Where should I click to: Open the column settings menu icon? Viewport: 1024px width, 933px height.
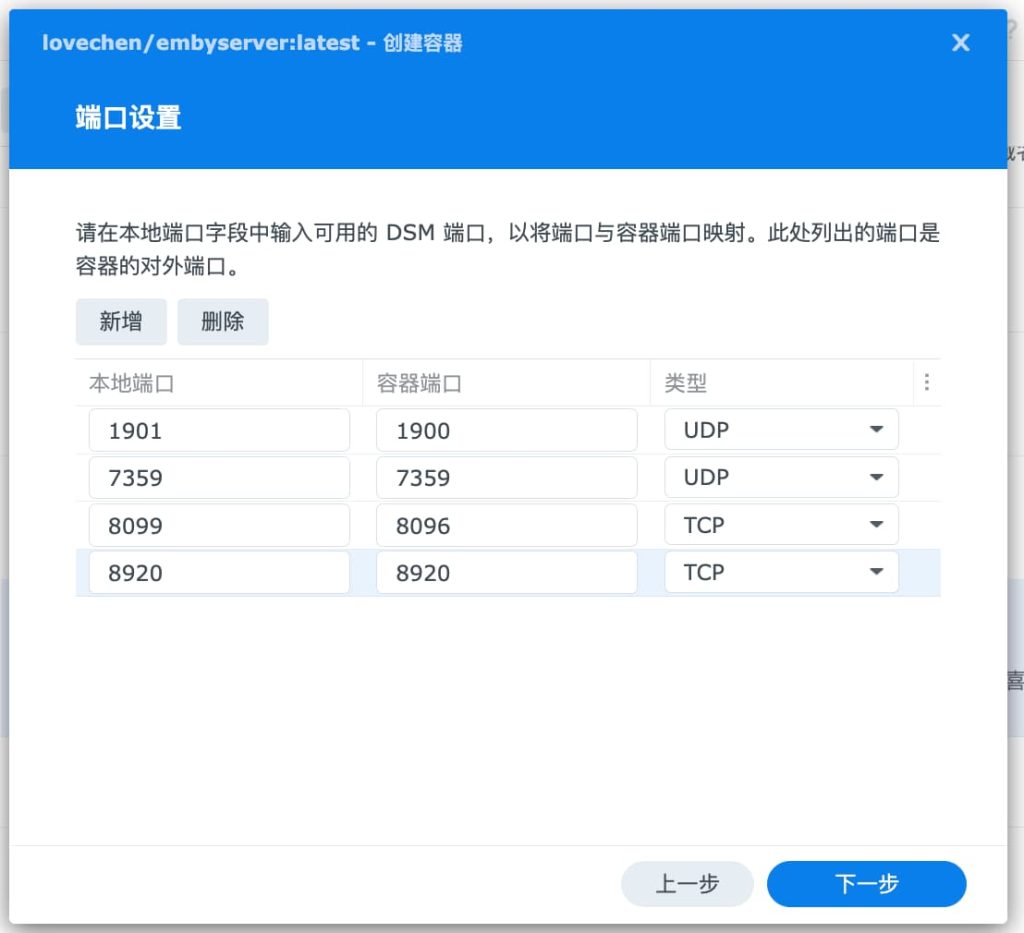pyautogui.click(x=928, y=382)
